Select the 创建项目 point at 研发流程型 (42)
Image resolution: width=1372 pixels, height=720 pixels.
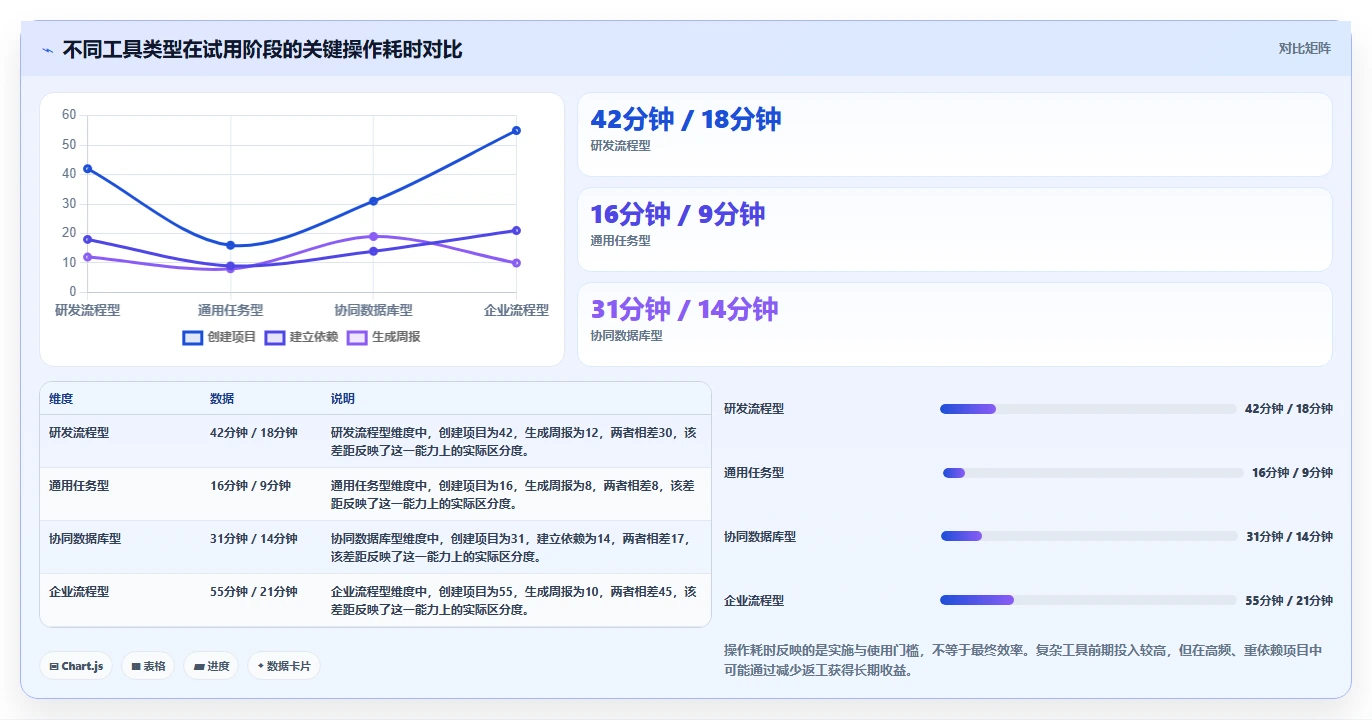[x=88, y=168]
